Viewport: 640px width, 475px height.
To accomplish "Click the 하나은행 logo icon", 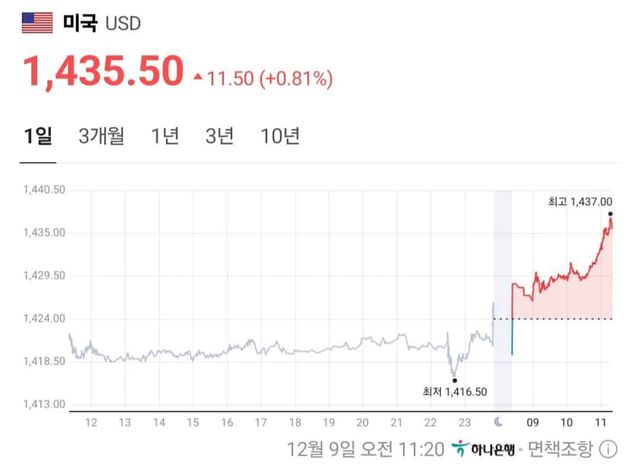I will coord(460,447).
